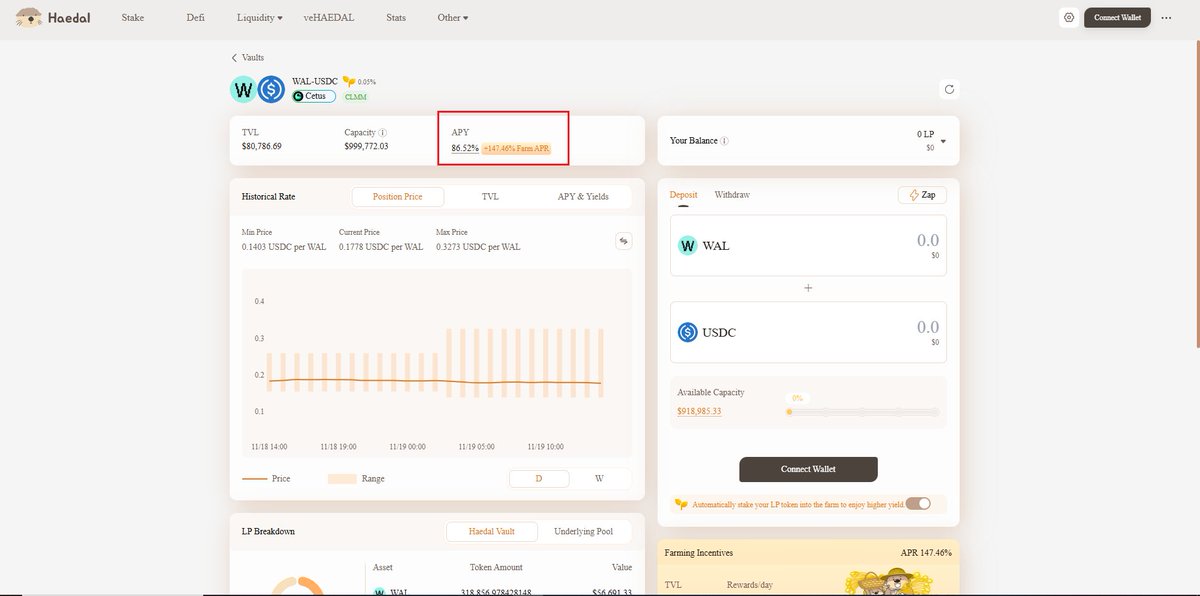This screenshot has height=596, width=1200.
Task: Open the settings gear icon
Action: [x=1069, y=18]
